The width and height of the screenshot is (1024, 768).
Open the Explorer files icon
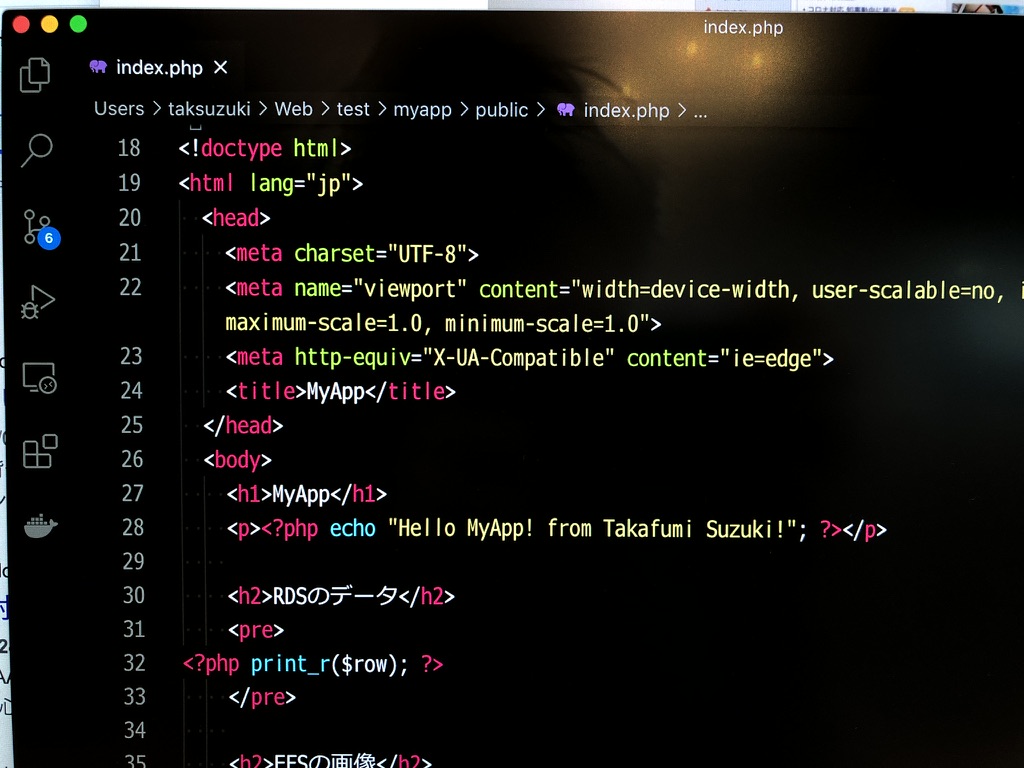coord(36,75)
